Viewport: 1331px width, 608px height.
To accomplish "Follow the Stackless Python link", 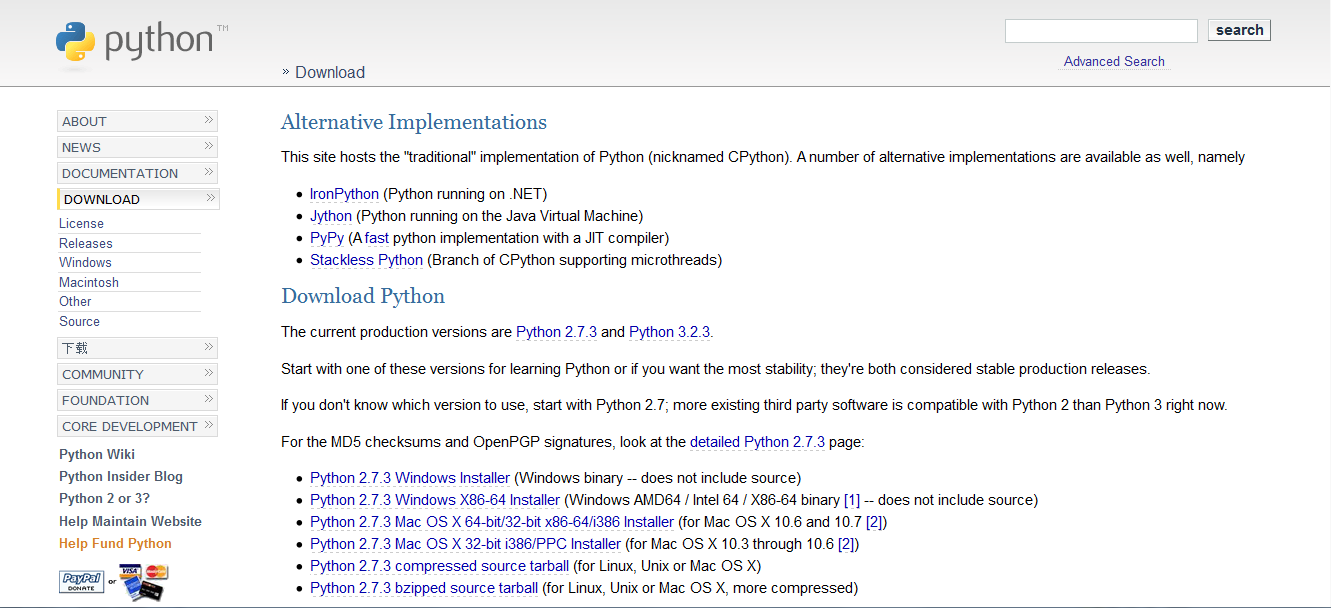I will (x=366, y=260).
